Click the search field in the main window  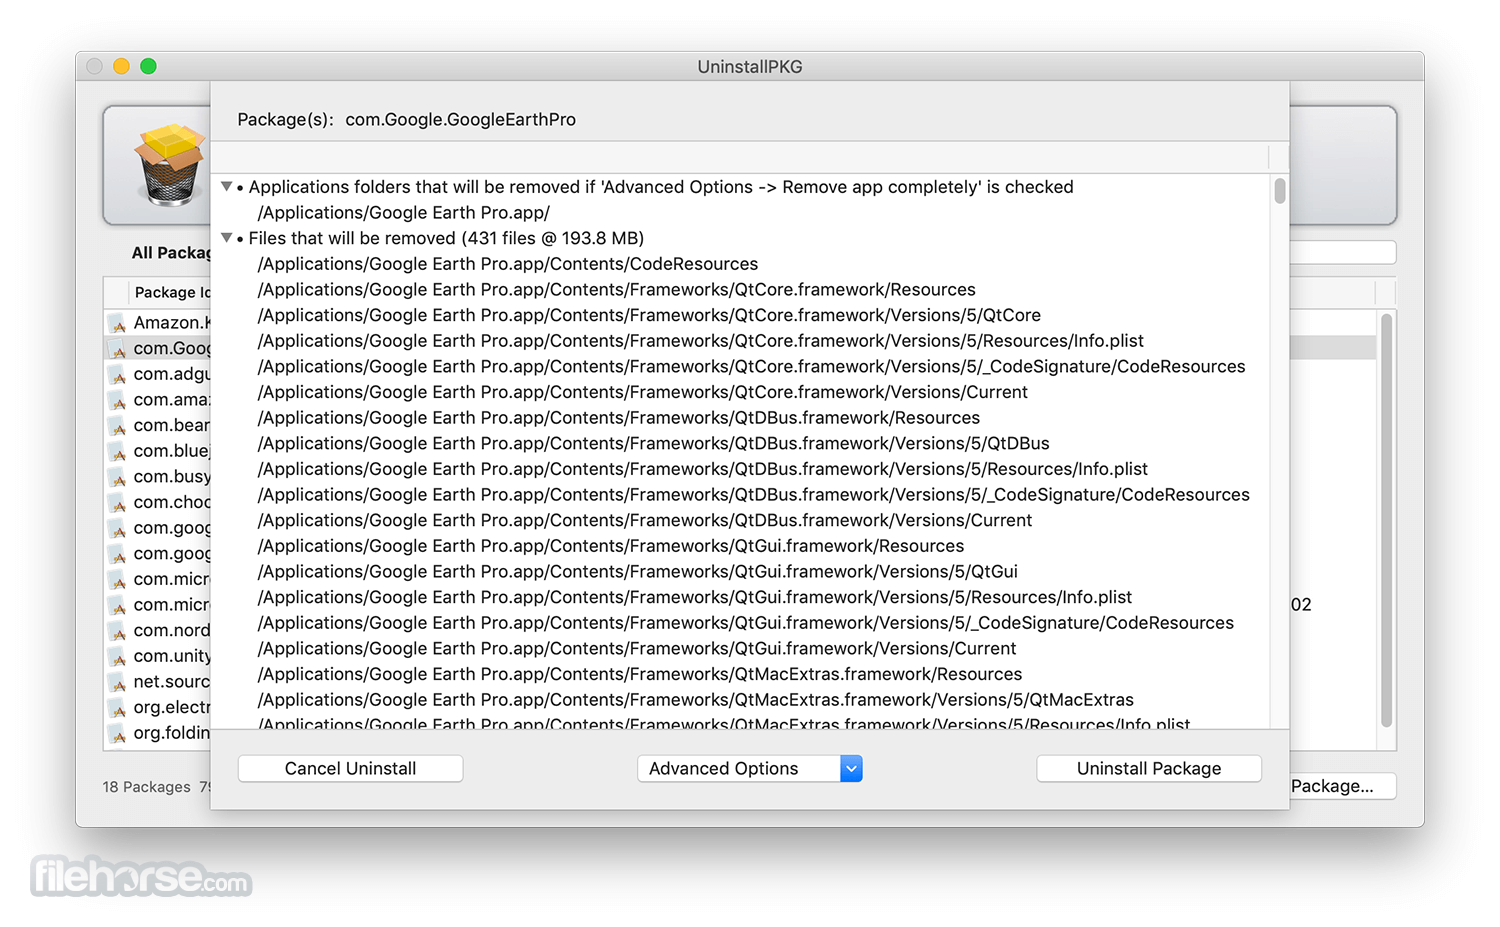click(x=1342, y=252)
